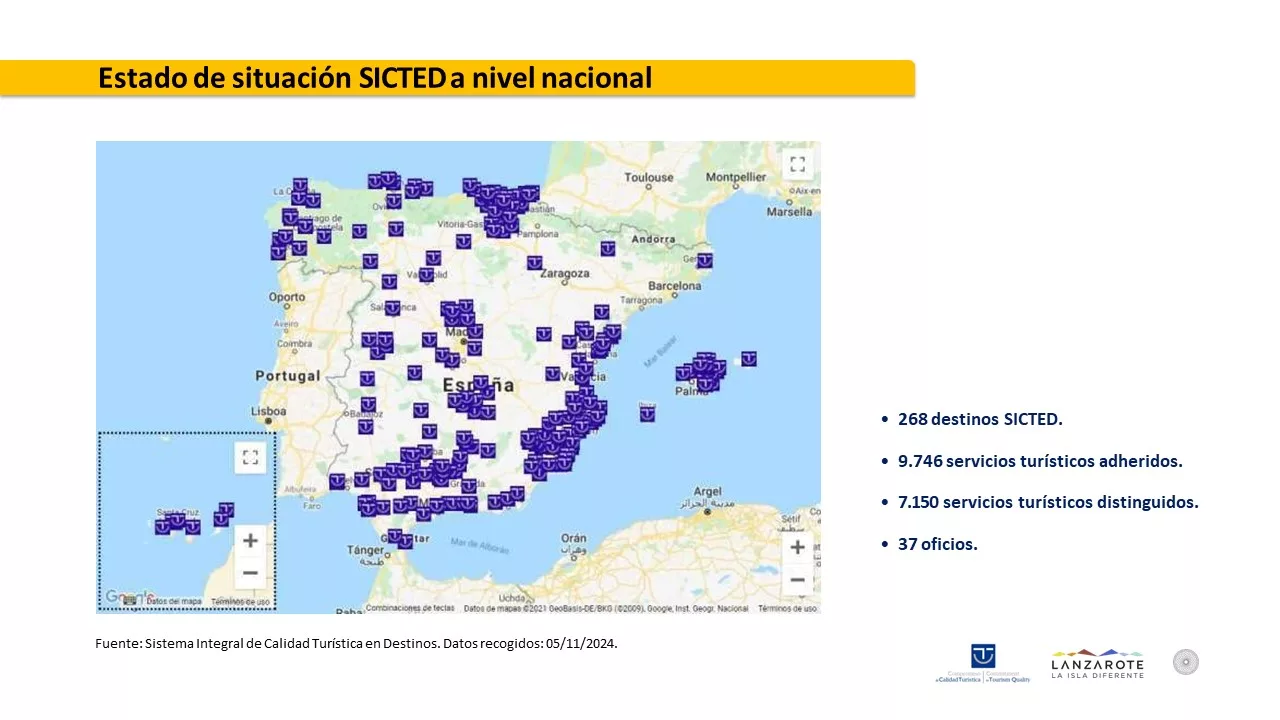The height and width of the screenshot is (720, 1280).
Task: Zoom in on the main Spain map
Action: (x=797, y=547)
